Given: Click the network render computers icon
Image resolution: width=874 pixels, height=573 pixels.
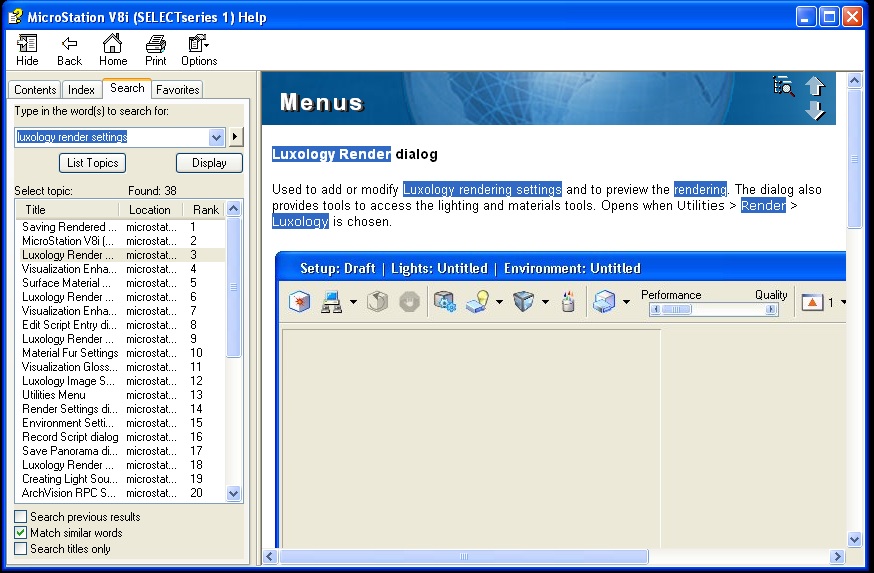Looking at the screenshot, I should [332, 302].
